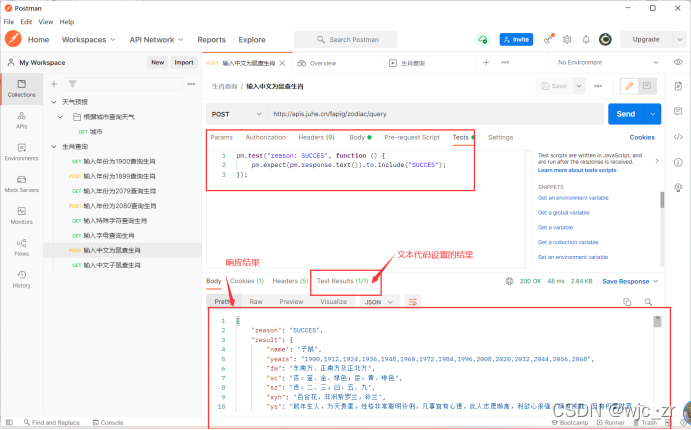This screenshot has height=430, width=691.
Task: Copy the response body with copy icon
Action: click(627, 302)
